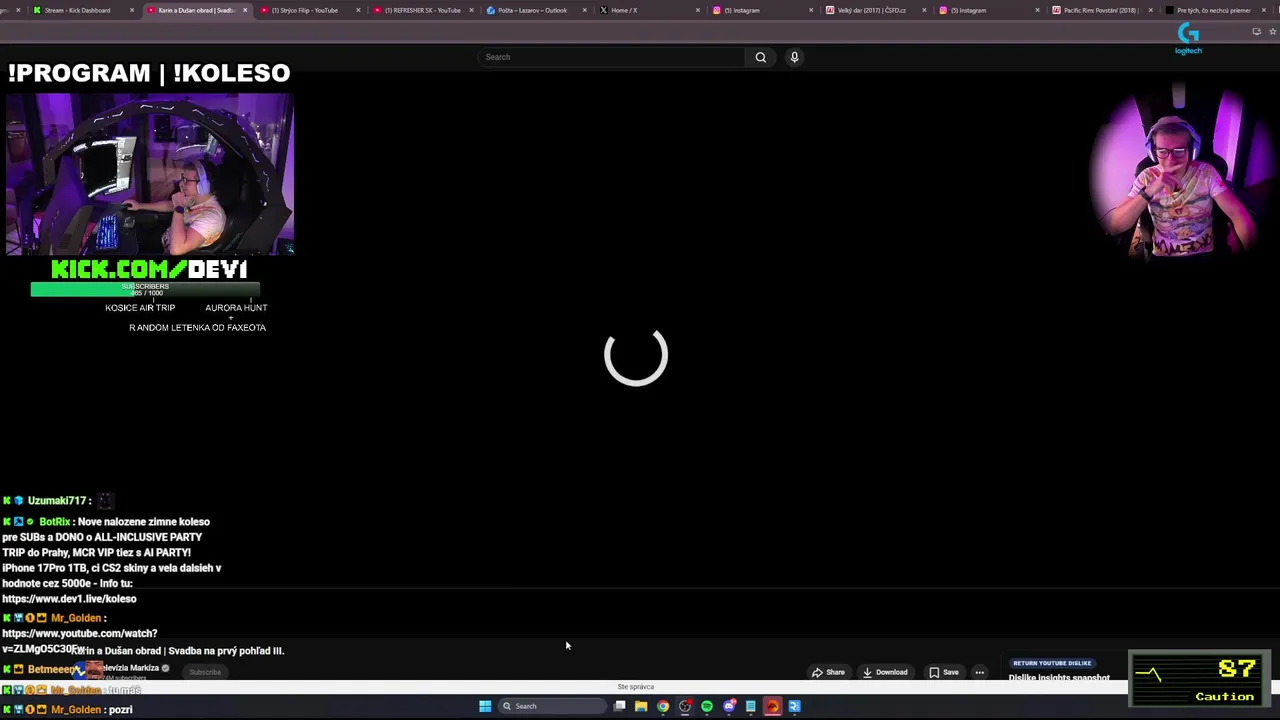Click the Download button under the video
1280x720 pixels.
885,672
